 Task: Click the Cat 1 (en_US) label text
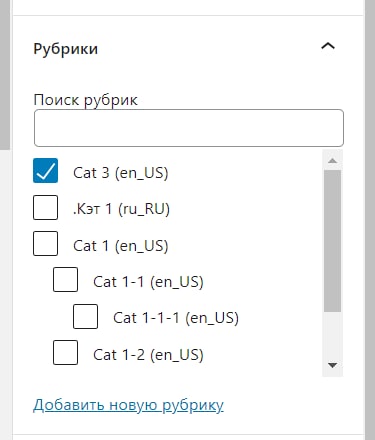point(121,246)
